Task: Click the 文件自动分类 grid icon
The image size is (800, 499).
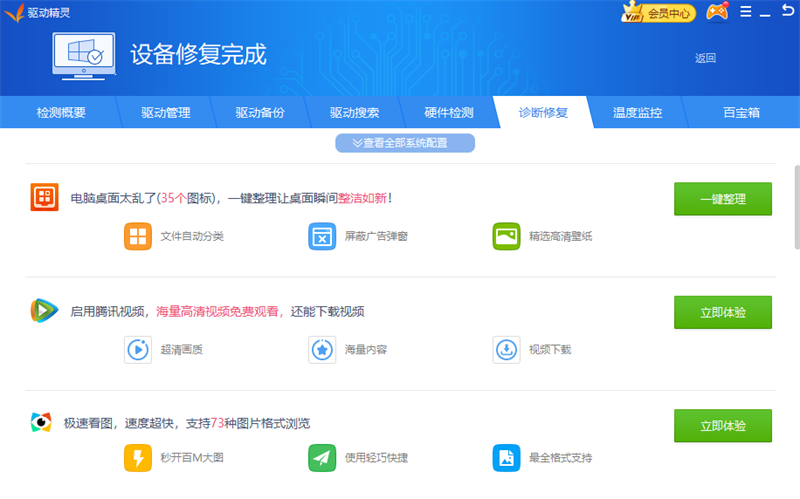Action: pos(138,236)
